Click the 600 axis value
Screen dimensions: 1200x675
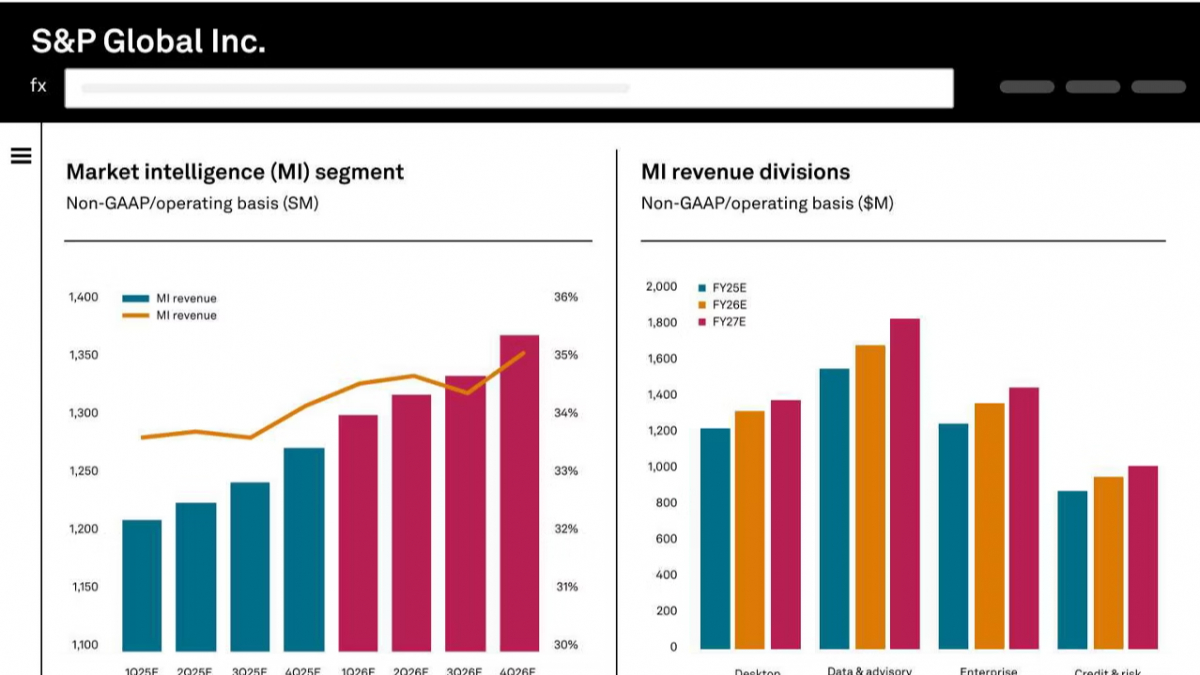[x=667, y=539]
